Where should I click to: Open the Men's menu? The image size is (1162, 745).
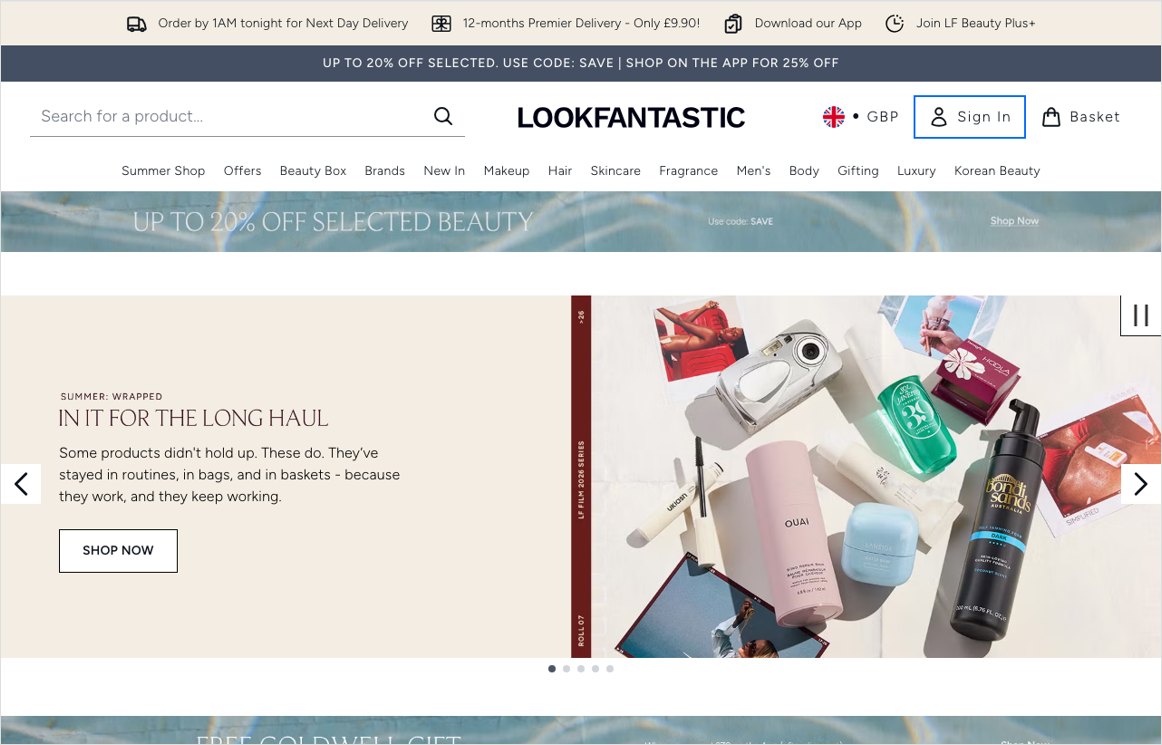(x=754, y=170)
